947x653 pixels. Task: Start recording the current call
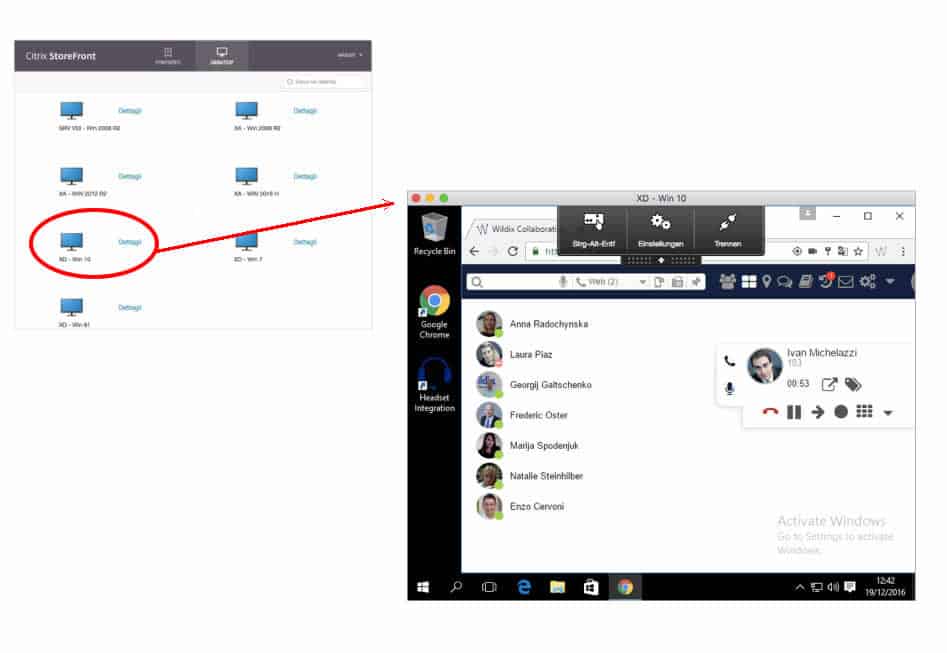click(841, 412)
